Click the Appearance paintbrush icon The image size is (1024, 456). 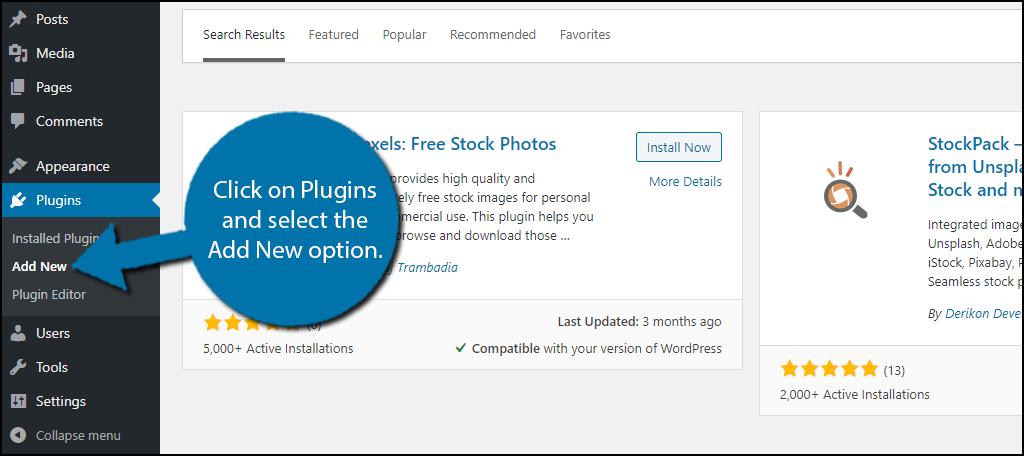(18, 166)
